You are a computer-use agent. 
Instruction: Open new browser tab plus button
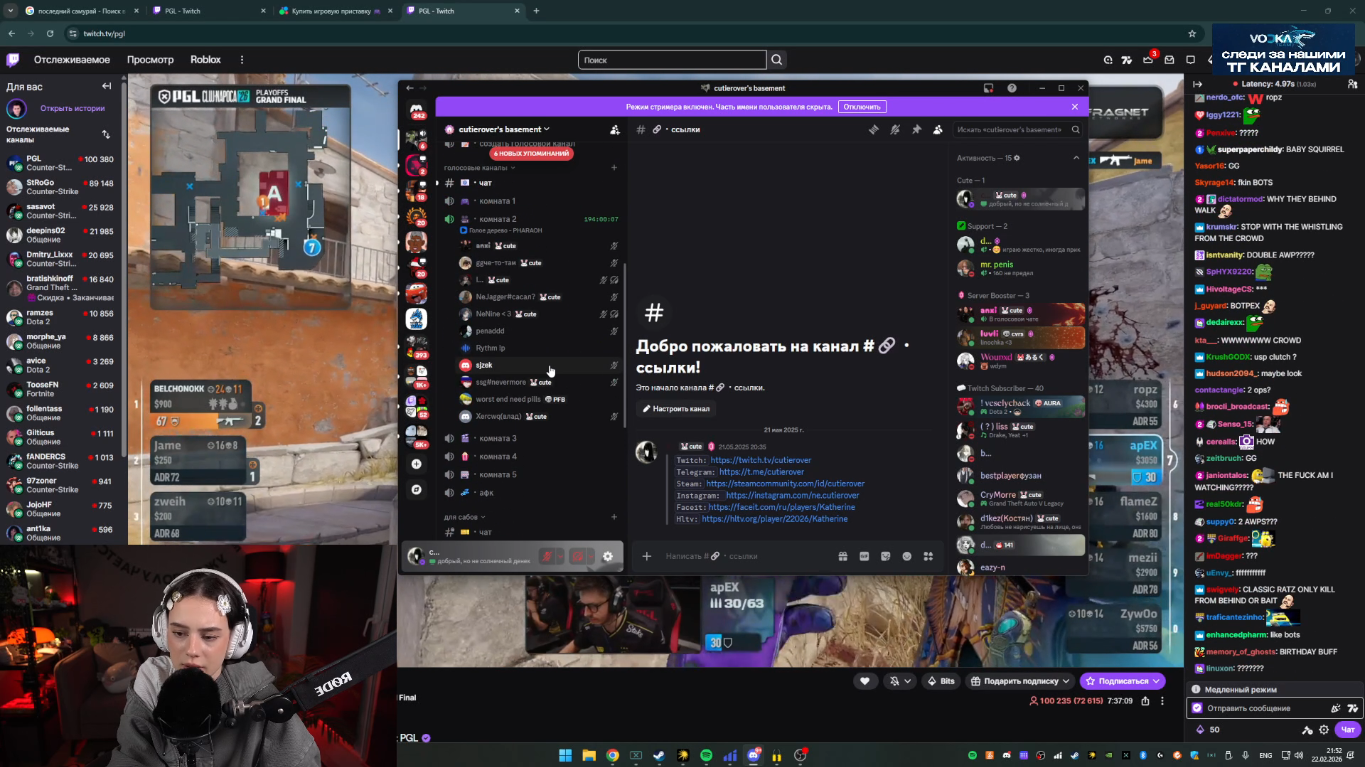pos(536,10)
